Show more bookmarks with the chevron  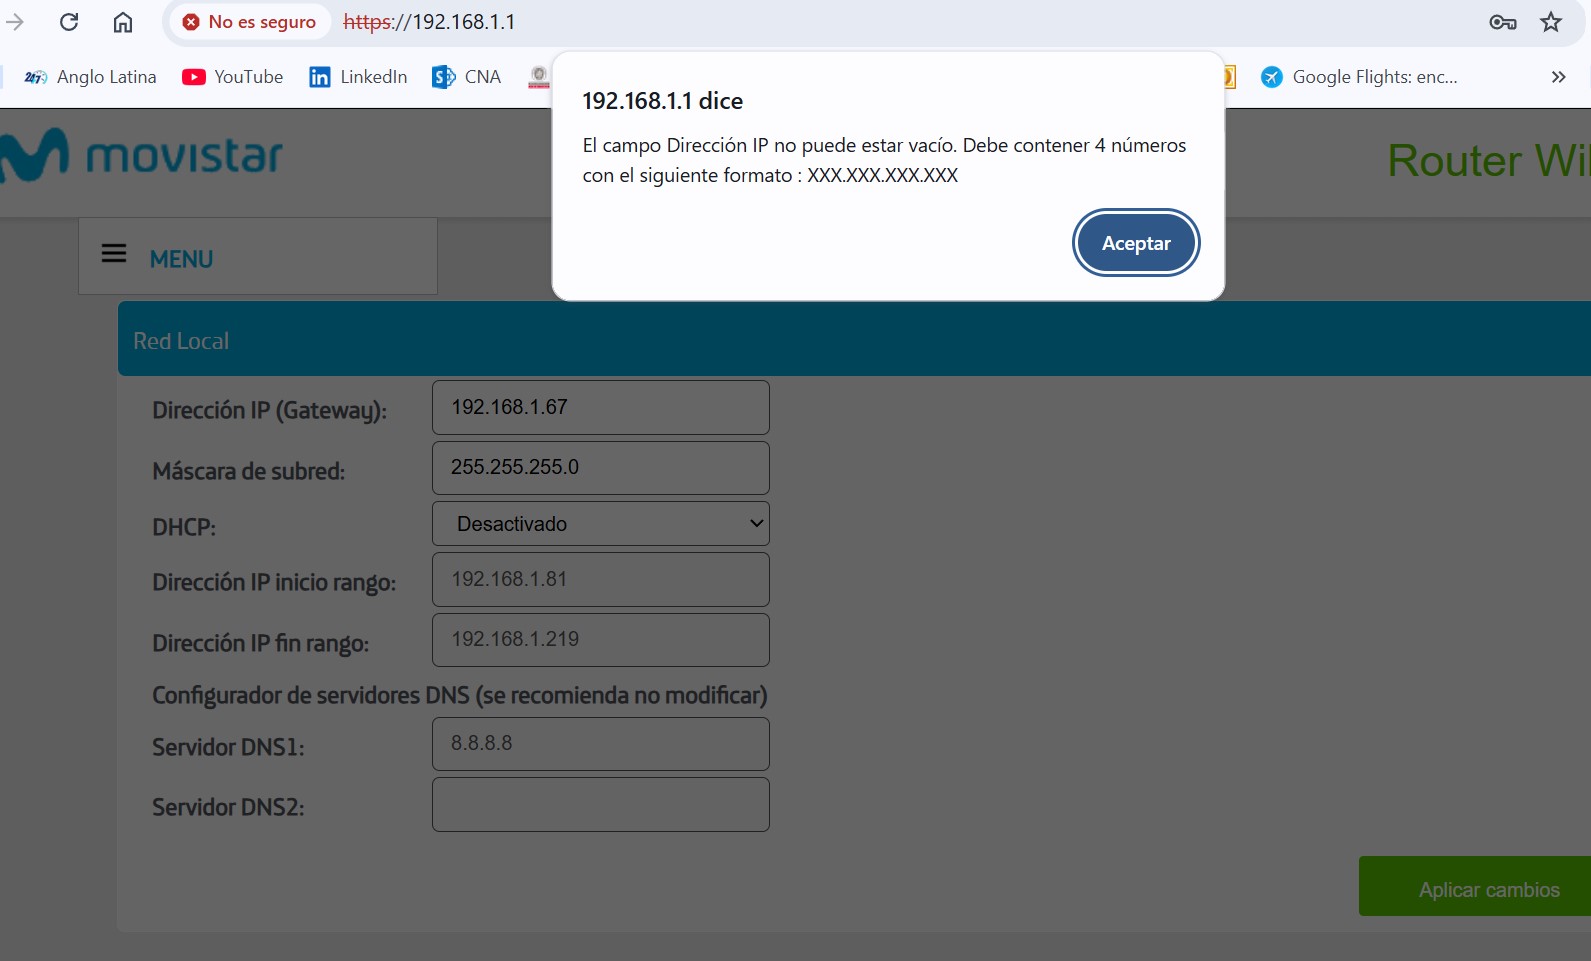point(1557,77)
